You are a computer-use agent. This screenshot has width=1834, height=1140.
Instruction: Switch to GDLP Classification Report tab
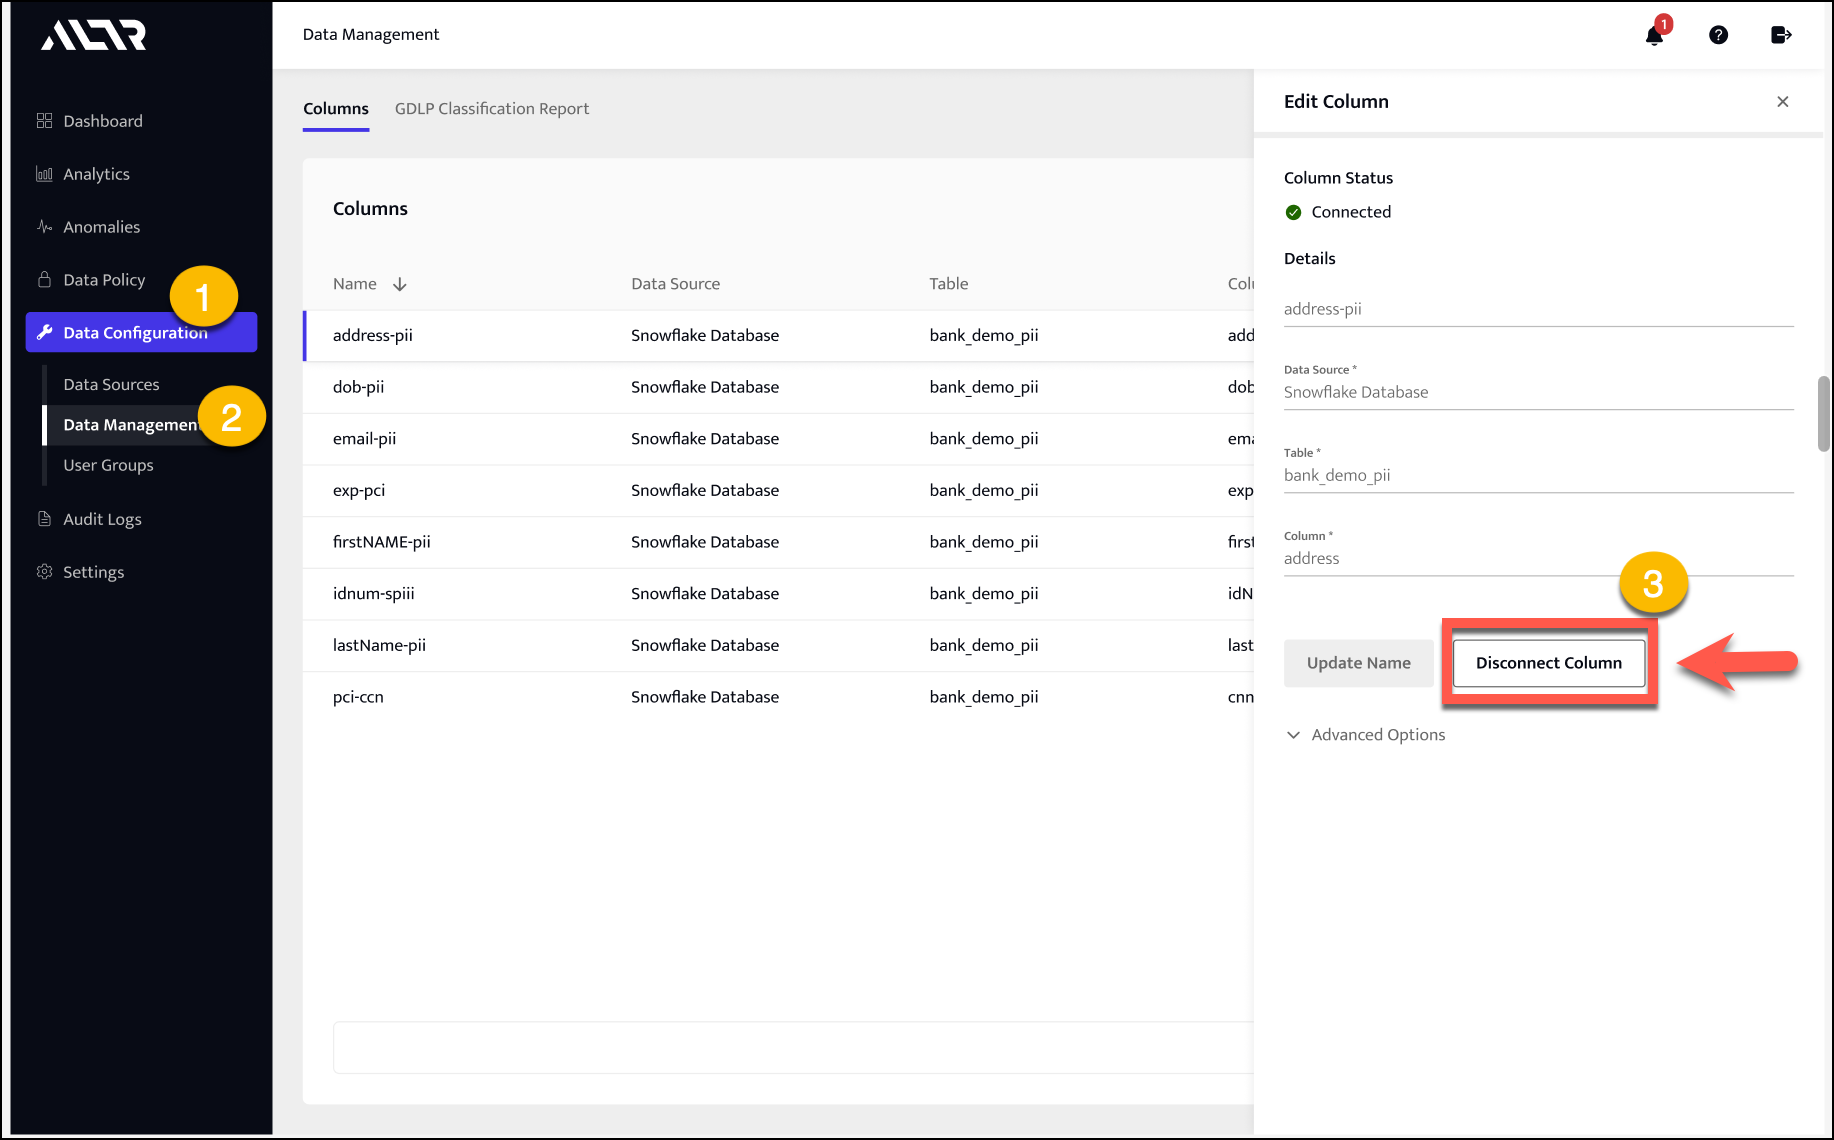[491, 109]
